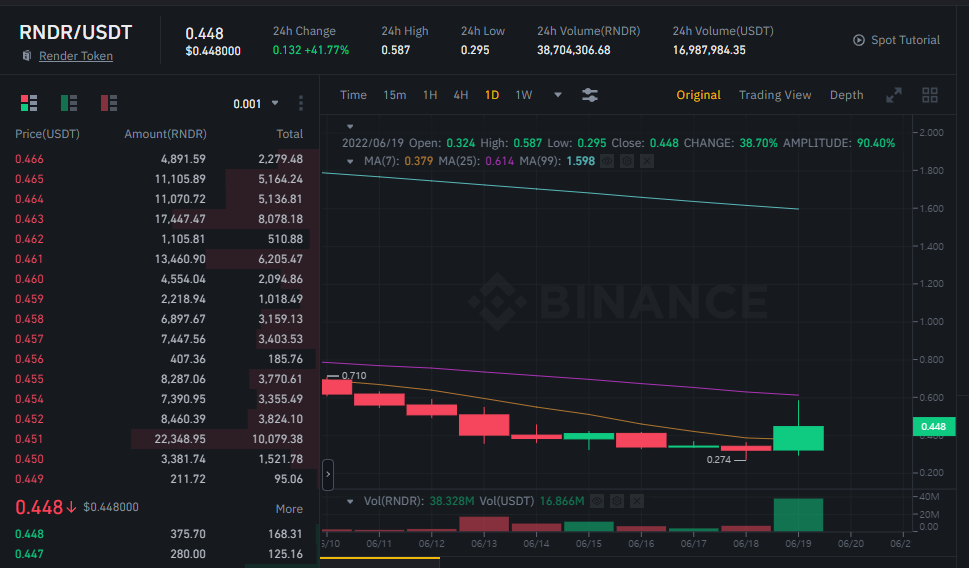Screen dimensions: 969x568
Task: Select the Time chart interval
Action: [x=353, y=95]
